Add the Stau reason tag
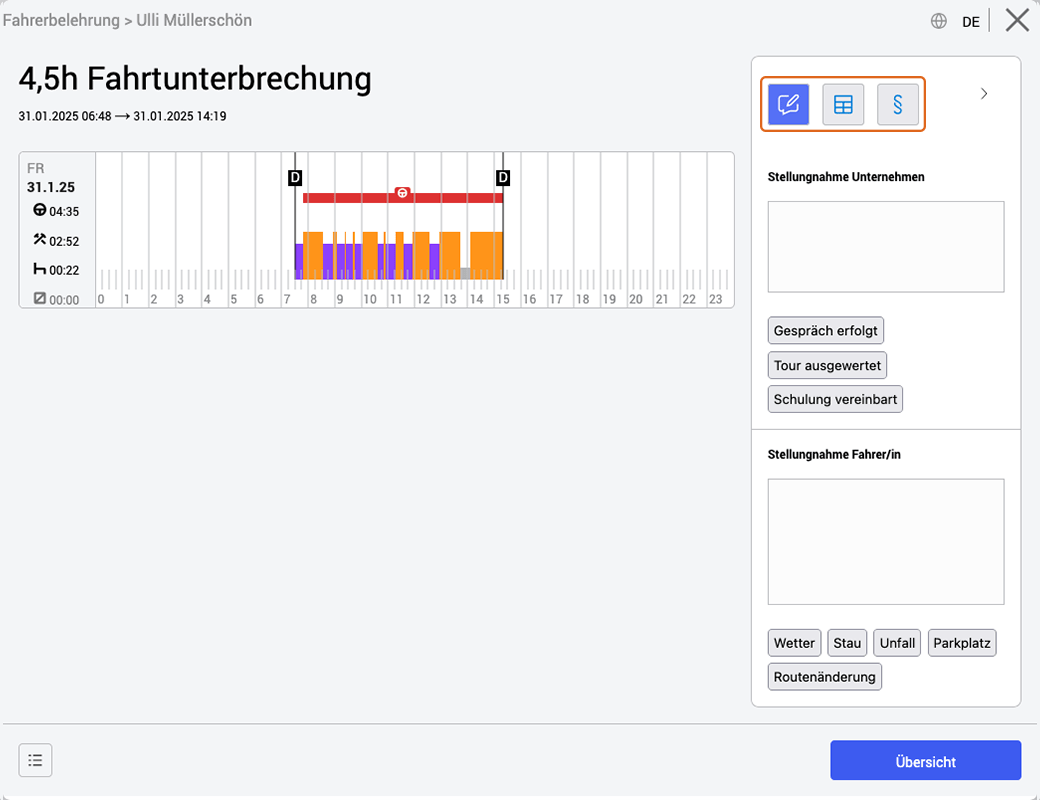Viewport: 1040px width, 800px height. point(847,643)
